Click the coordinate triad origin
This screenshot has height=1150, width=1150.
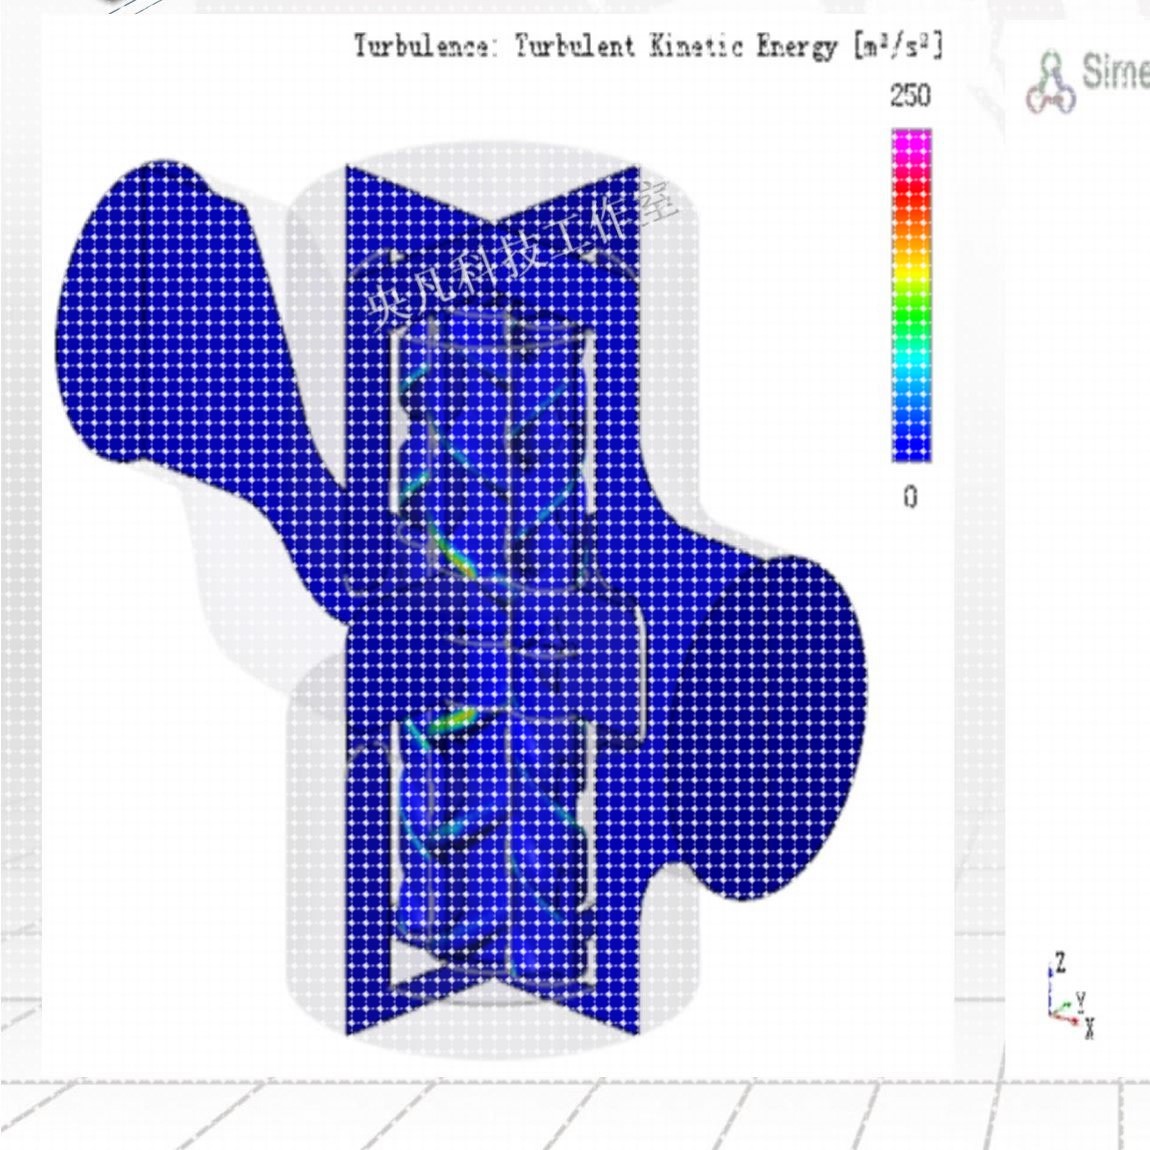tap(1050, 1012)
